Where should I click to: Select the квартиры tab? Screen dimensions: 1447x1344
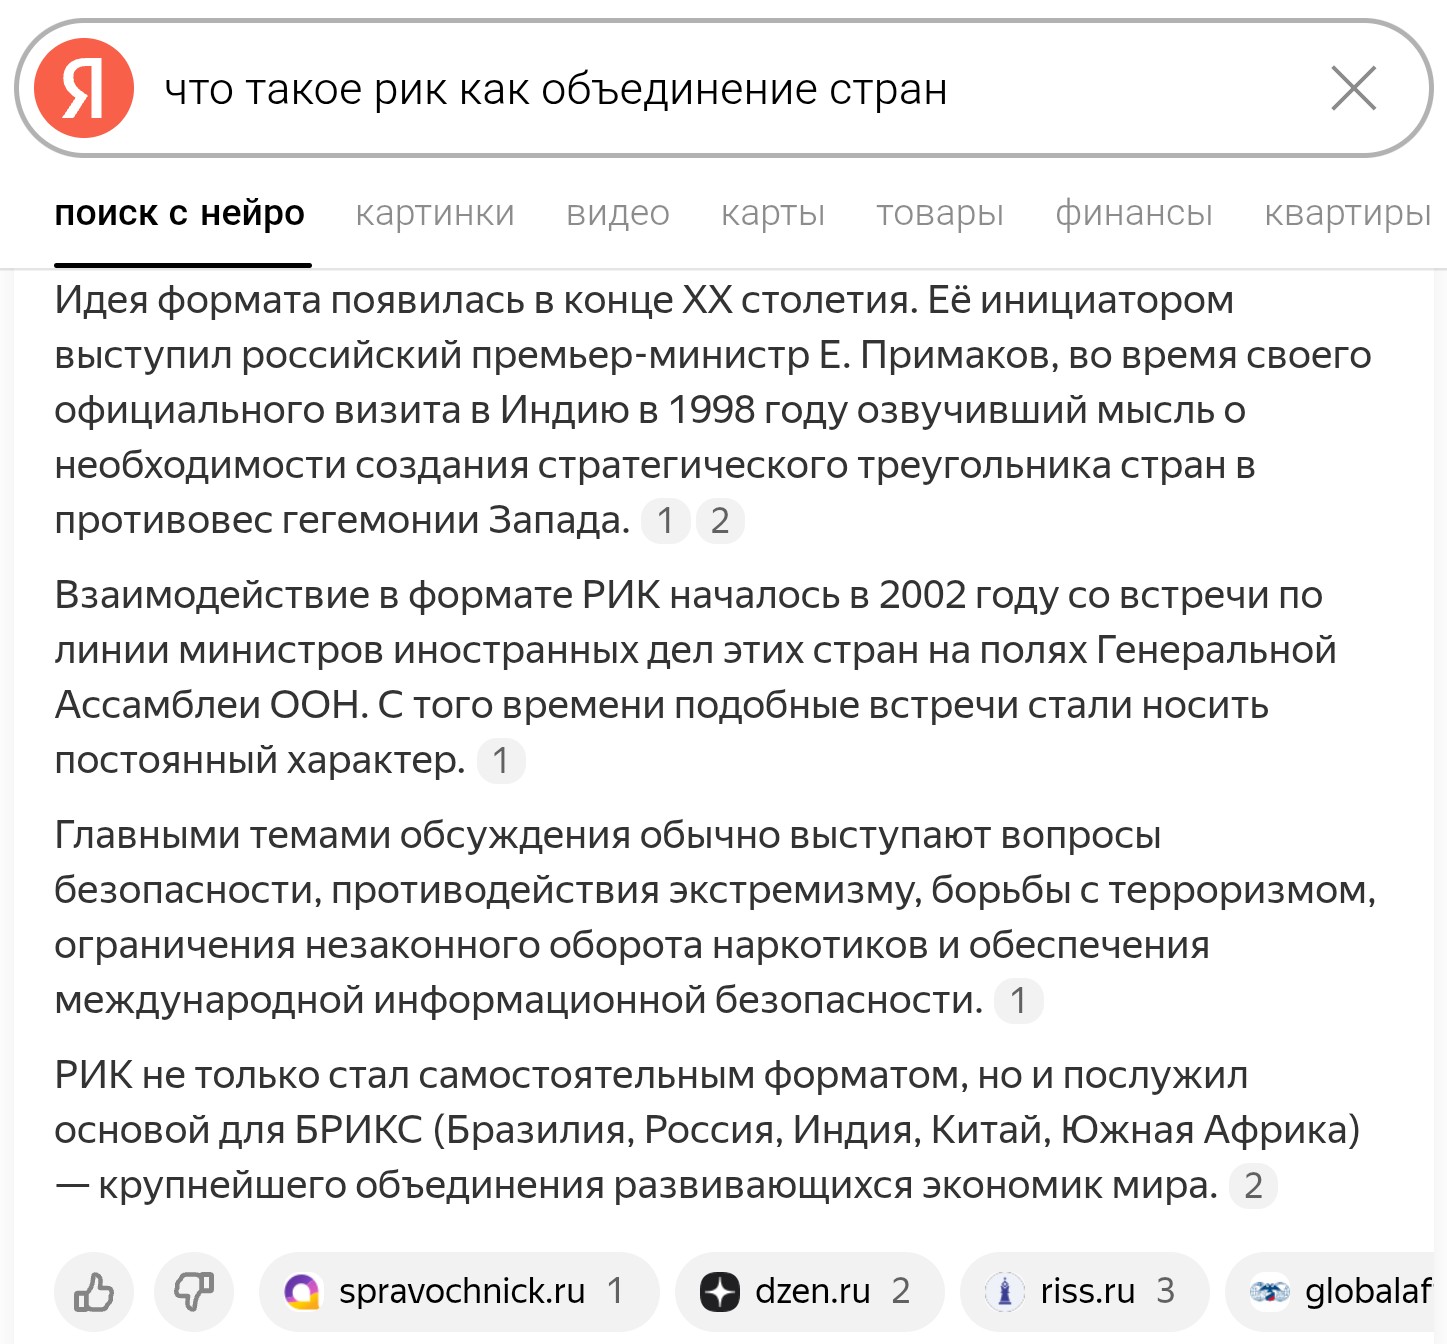1348,213
